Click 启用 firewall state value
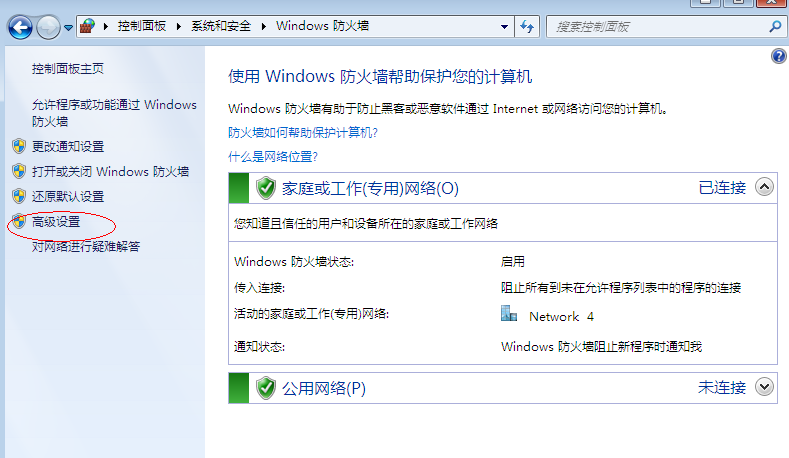Screen dimensions: 789x458 (x=513, y=262)
